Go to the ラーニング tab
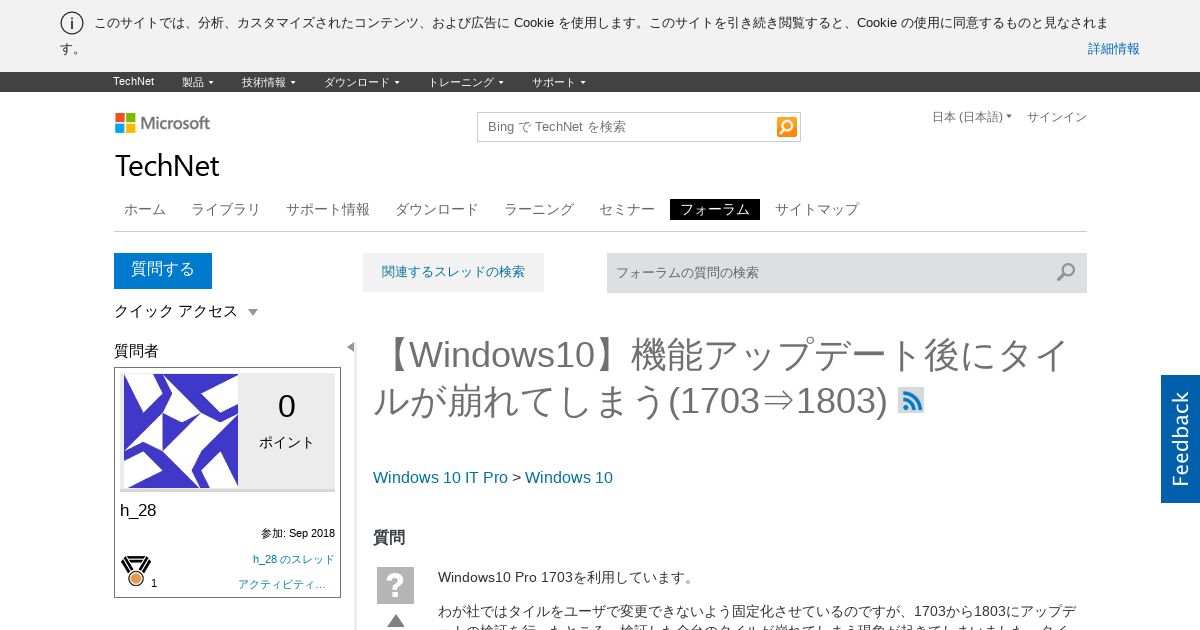1200x630 pixels. point(539,209)
